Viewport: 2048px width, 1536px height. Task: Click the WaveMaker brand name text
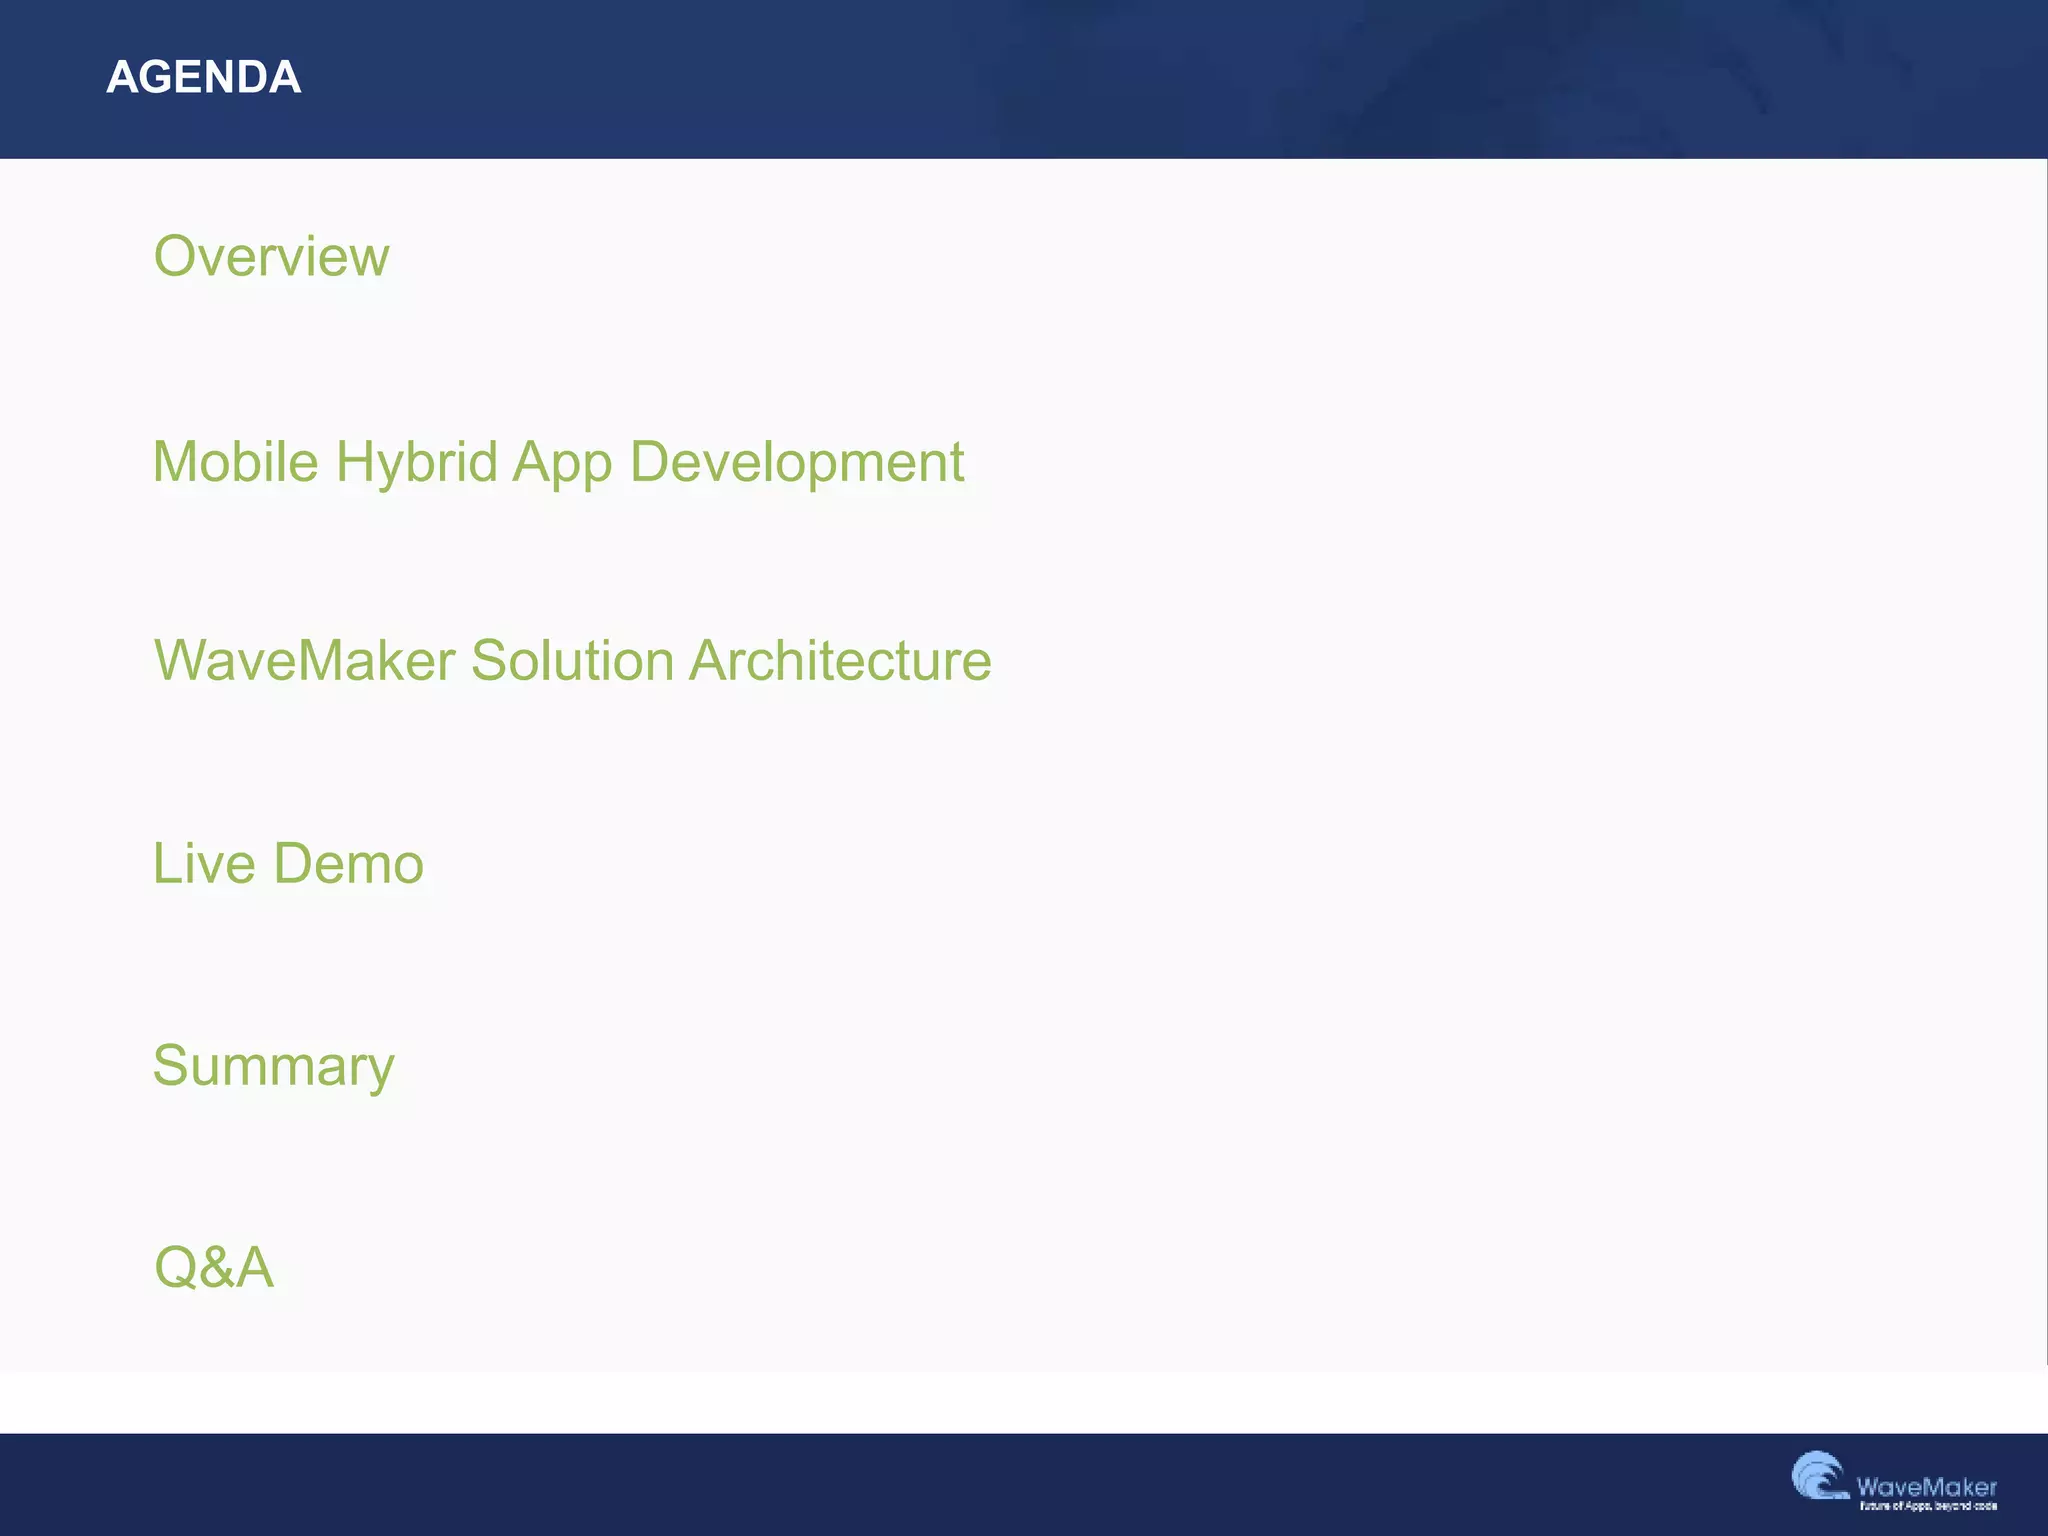[x=1926, y=1487]
